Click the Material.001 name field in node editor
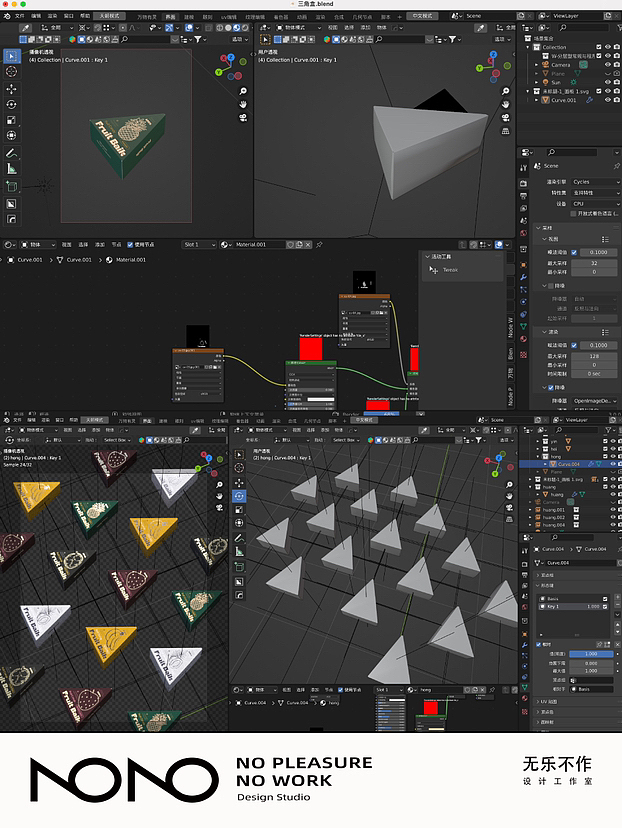Screen dimensions: 622x828 [259, 244]
